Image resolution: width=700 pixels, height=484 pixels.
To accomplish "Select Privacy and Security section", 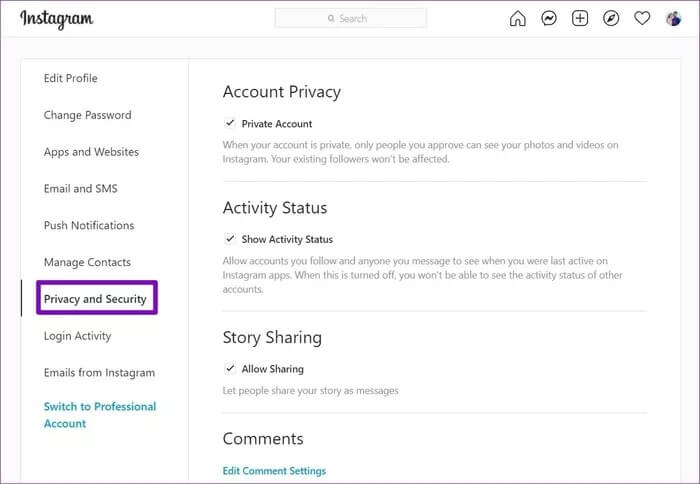I will pos(95,299).
